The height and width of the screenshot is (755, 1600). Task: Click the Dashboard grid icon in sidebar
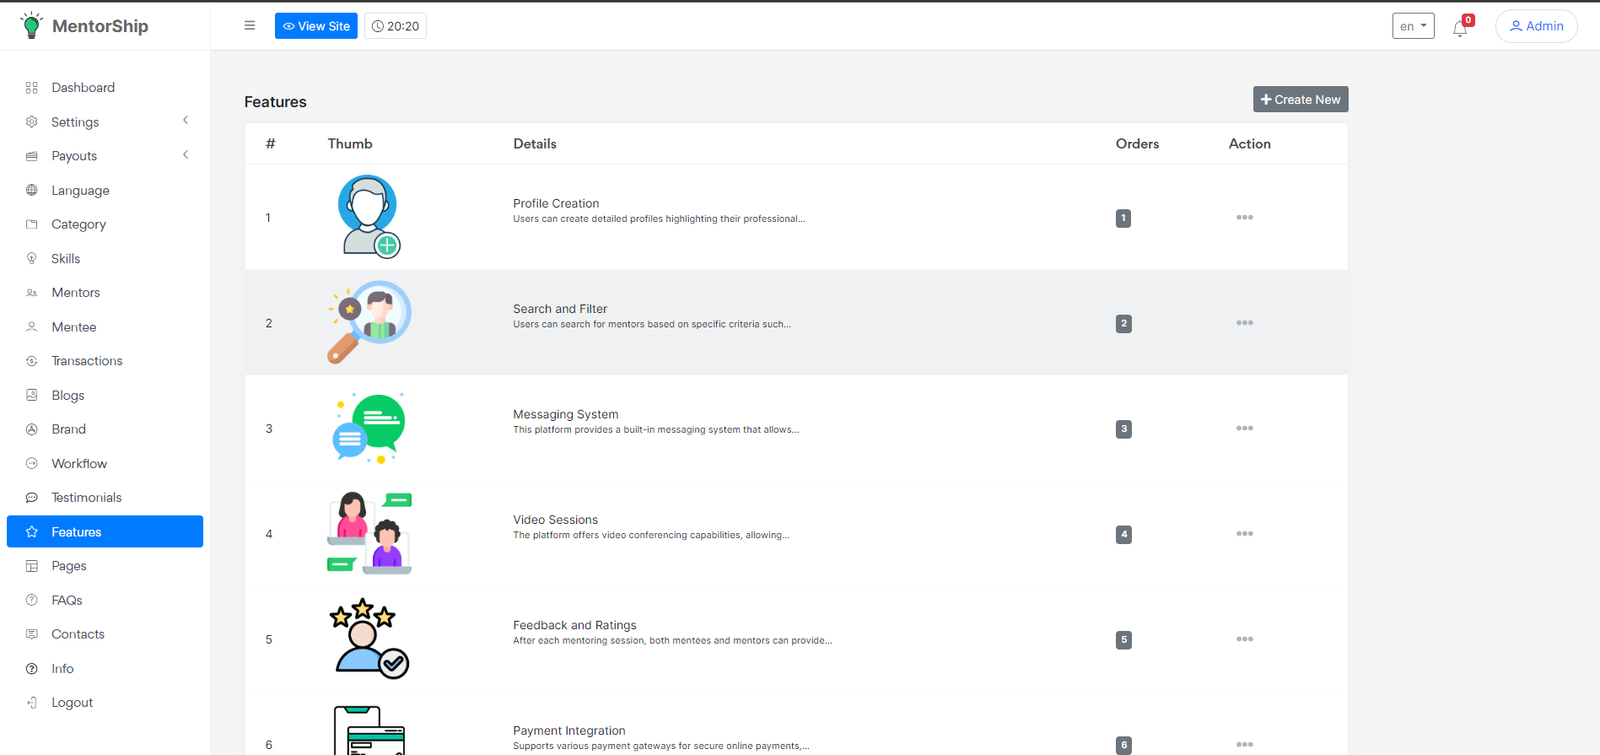[32, 88]
